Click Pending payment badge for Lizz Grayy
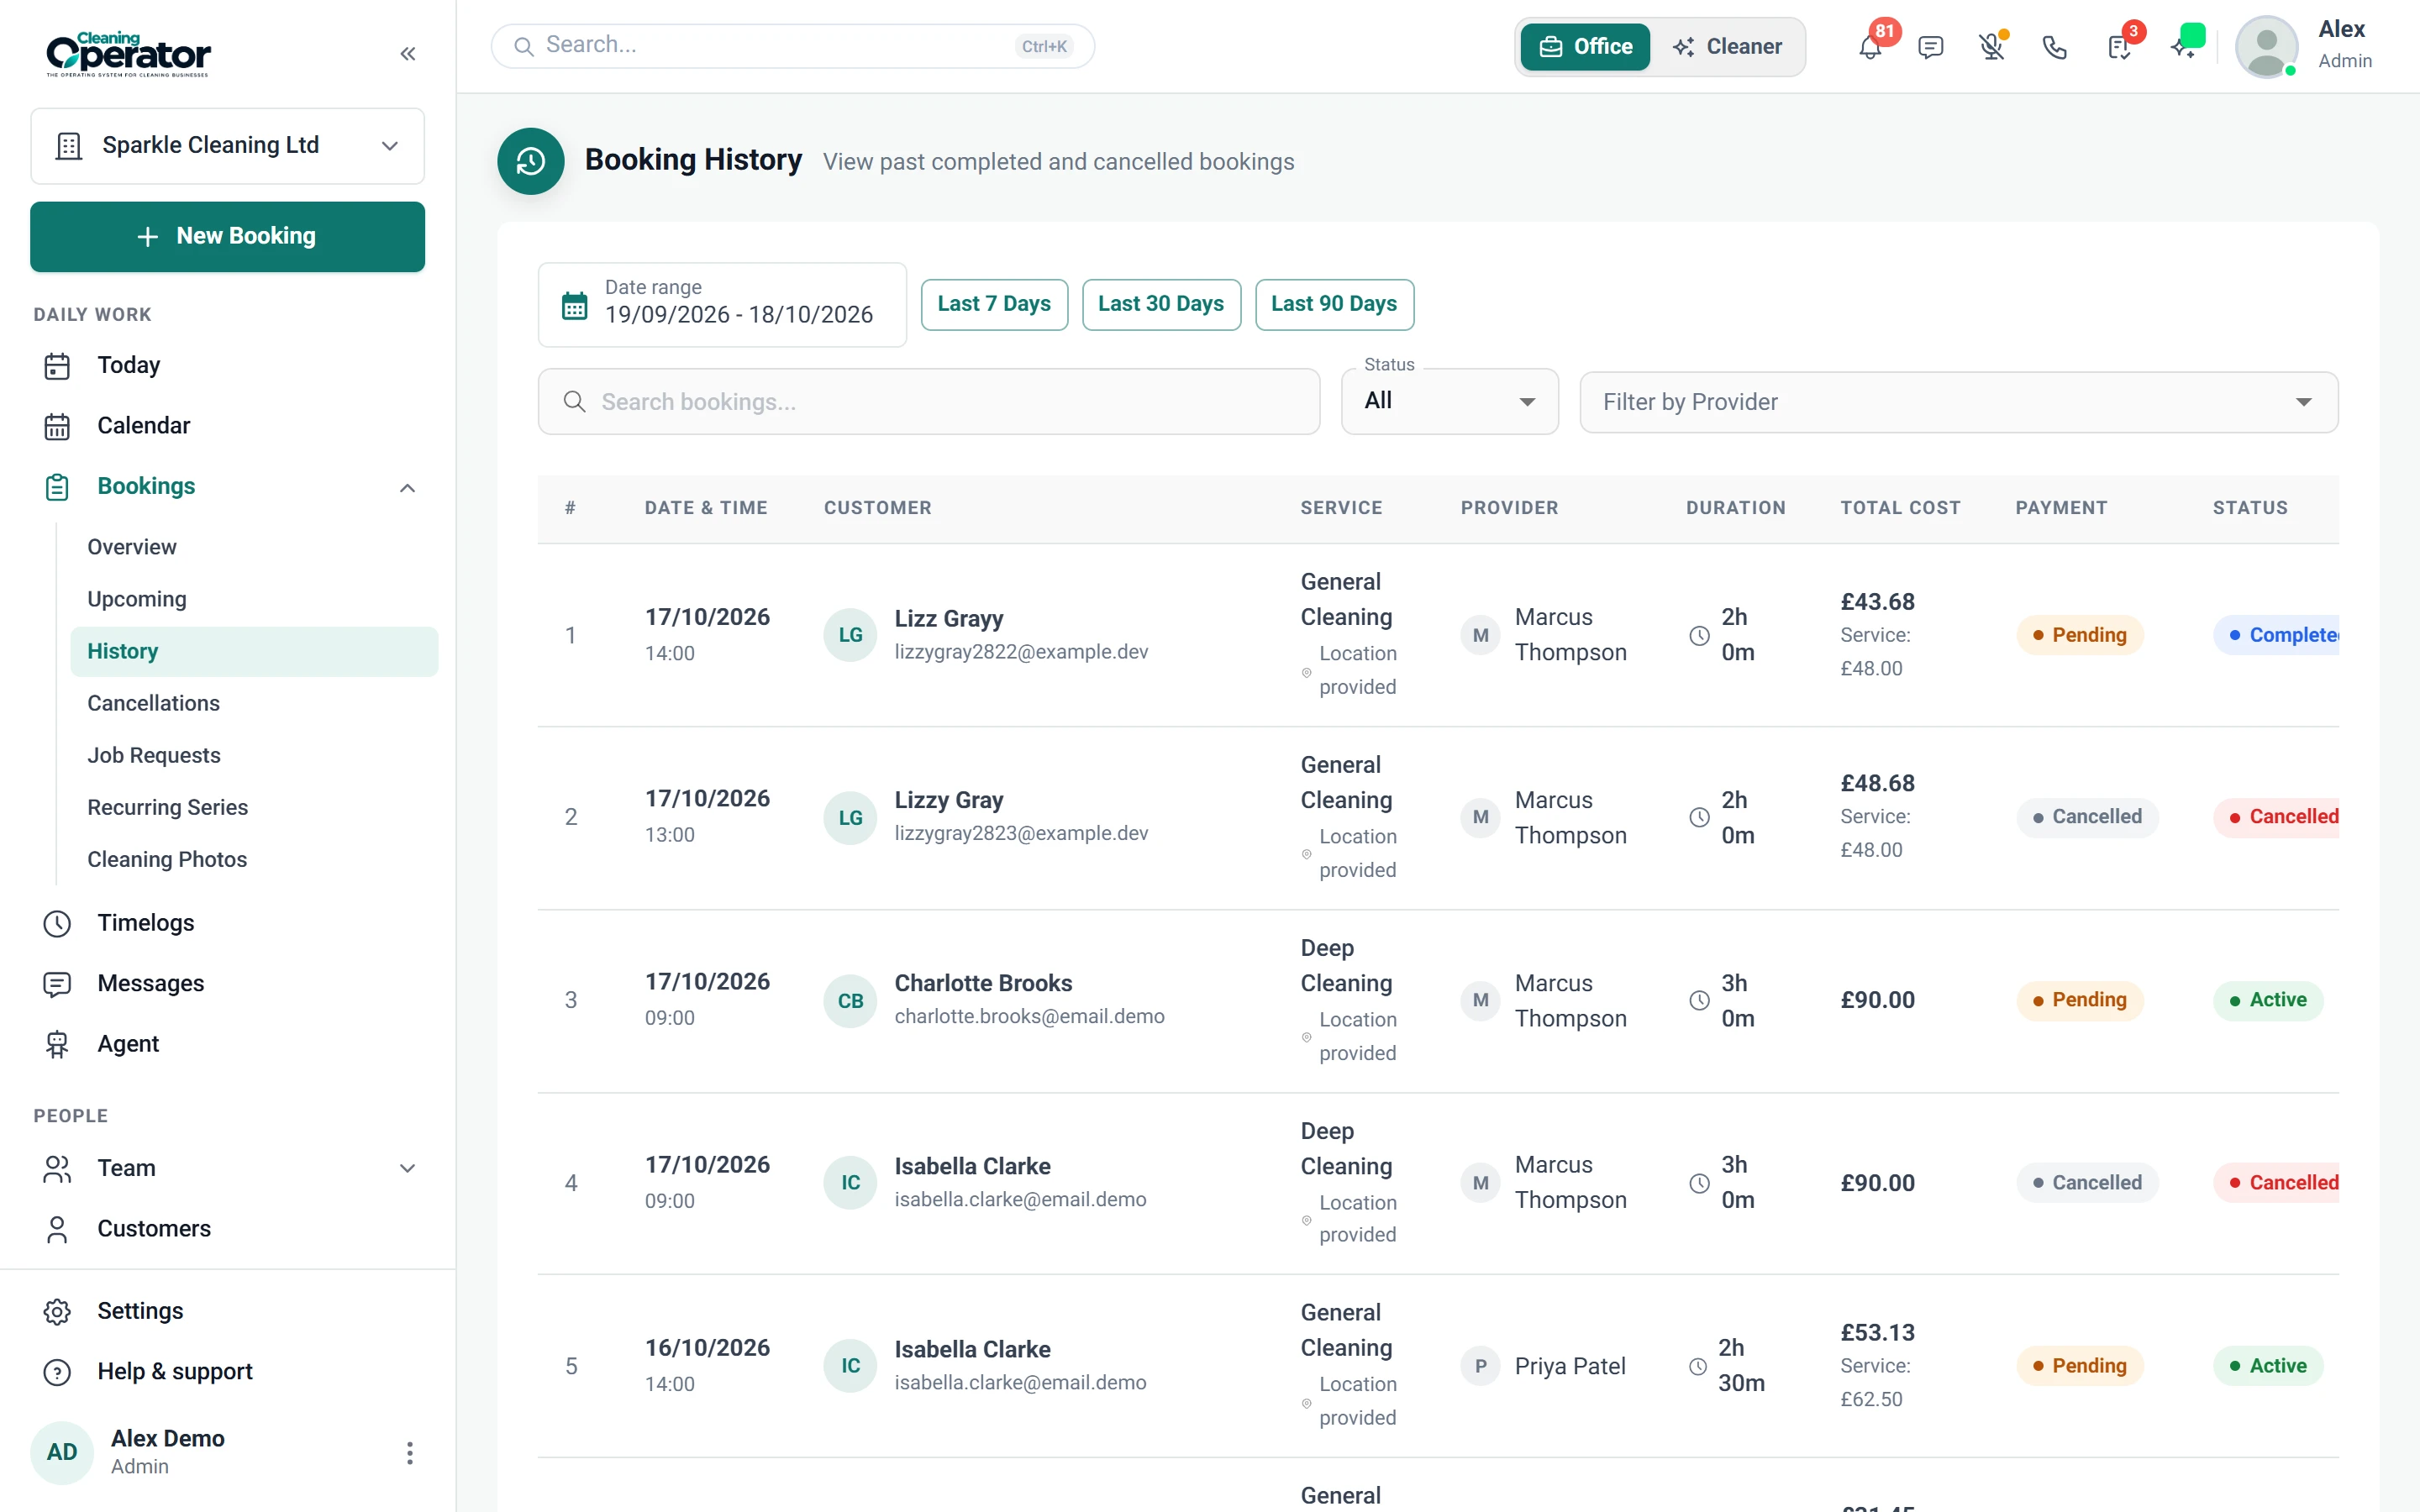Viewport: 2420px width, 1512px height. (x=2080, y=635)
